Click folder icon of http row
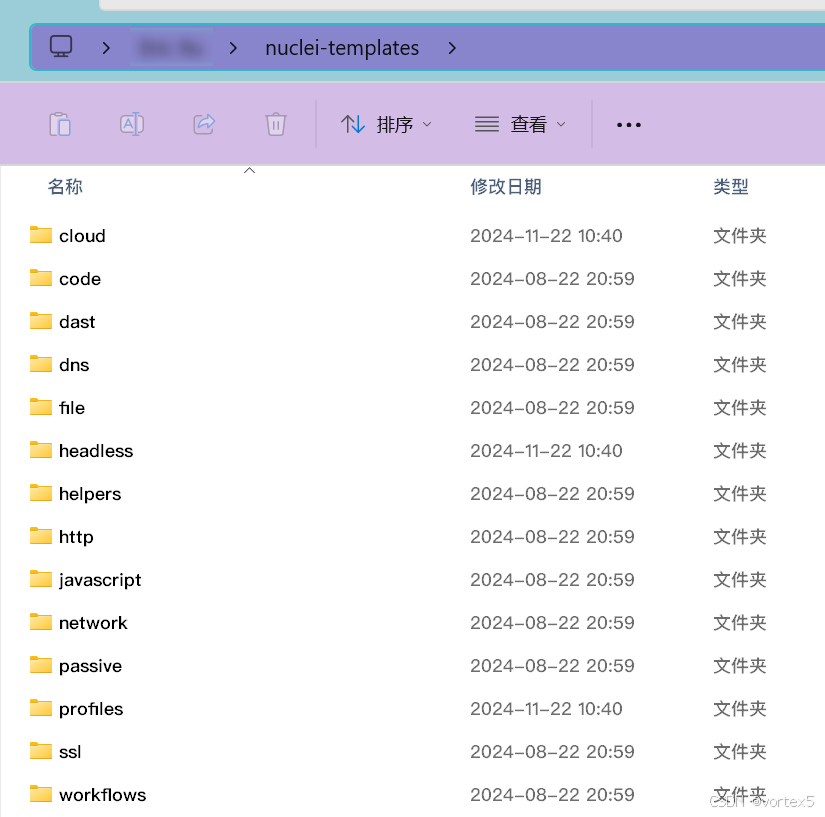The width and height of the screenshot is (825, 817). tap(41, 536)
